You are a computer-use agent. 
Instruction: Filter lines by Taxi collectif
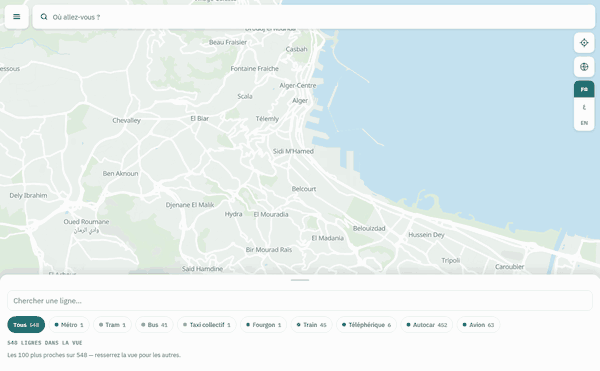[x=207, y=325]
